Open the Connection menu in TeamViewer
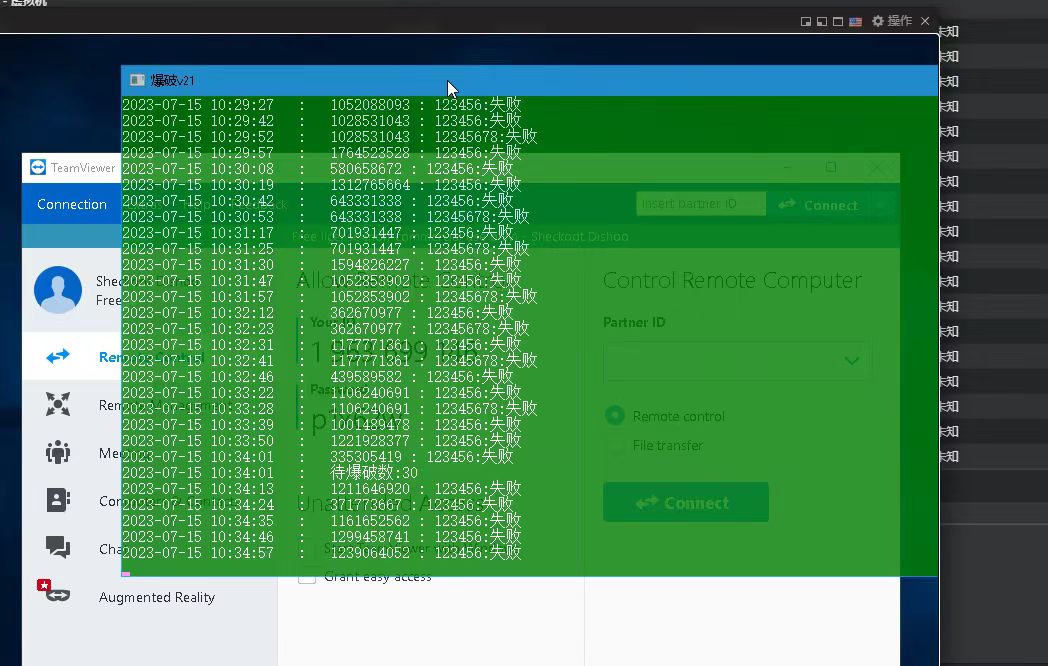The image size is (1048, 666). click(72, 204)
